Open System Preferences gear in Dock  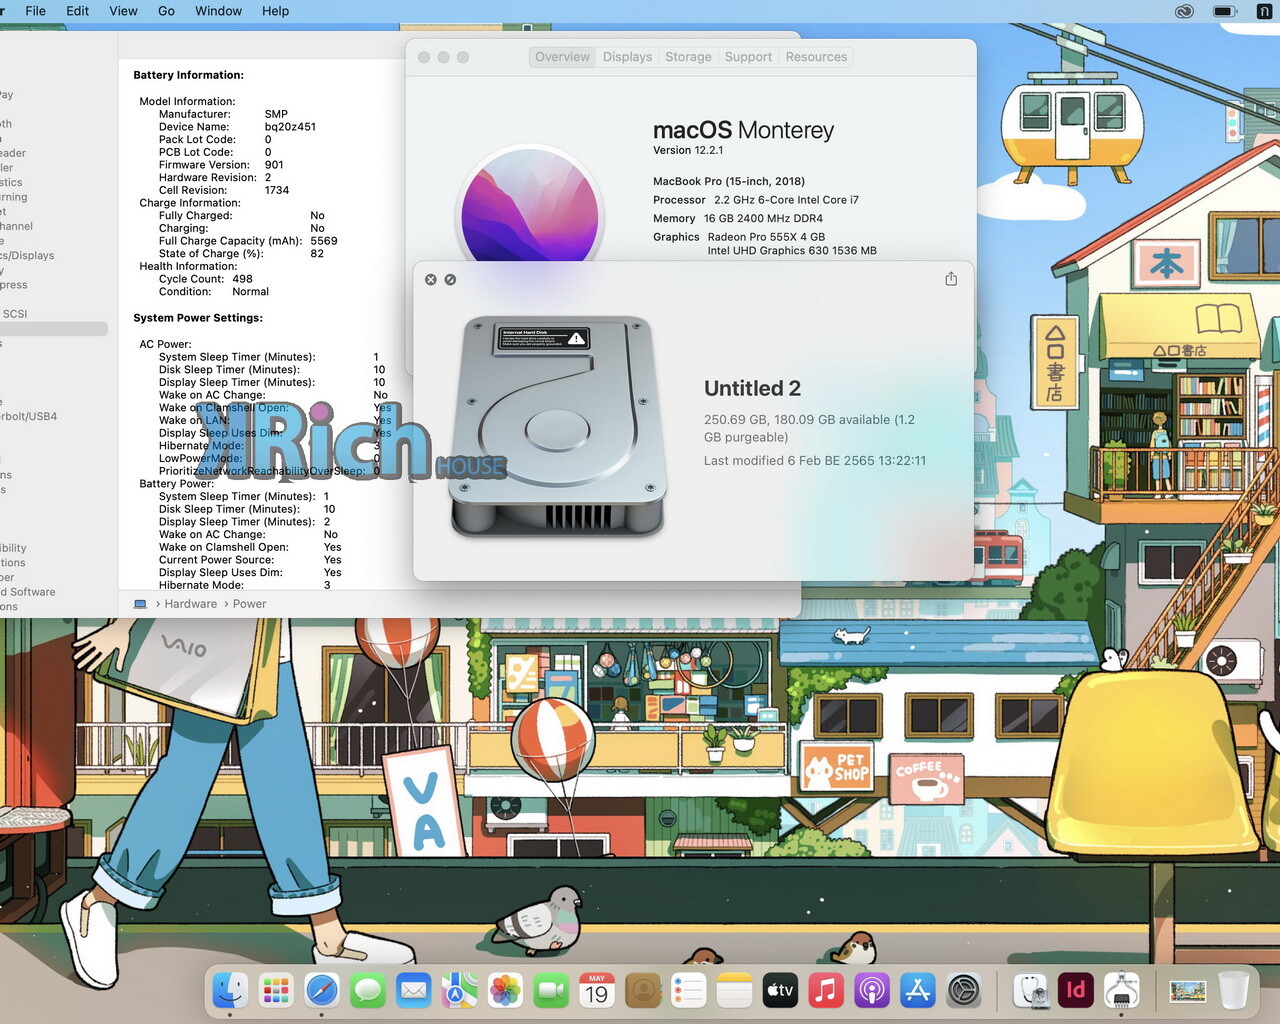point(964,991)
